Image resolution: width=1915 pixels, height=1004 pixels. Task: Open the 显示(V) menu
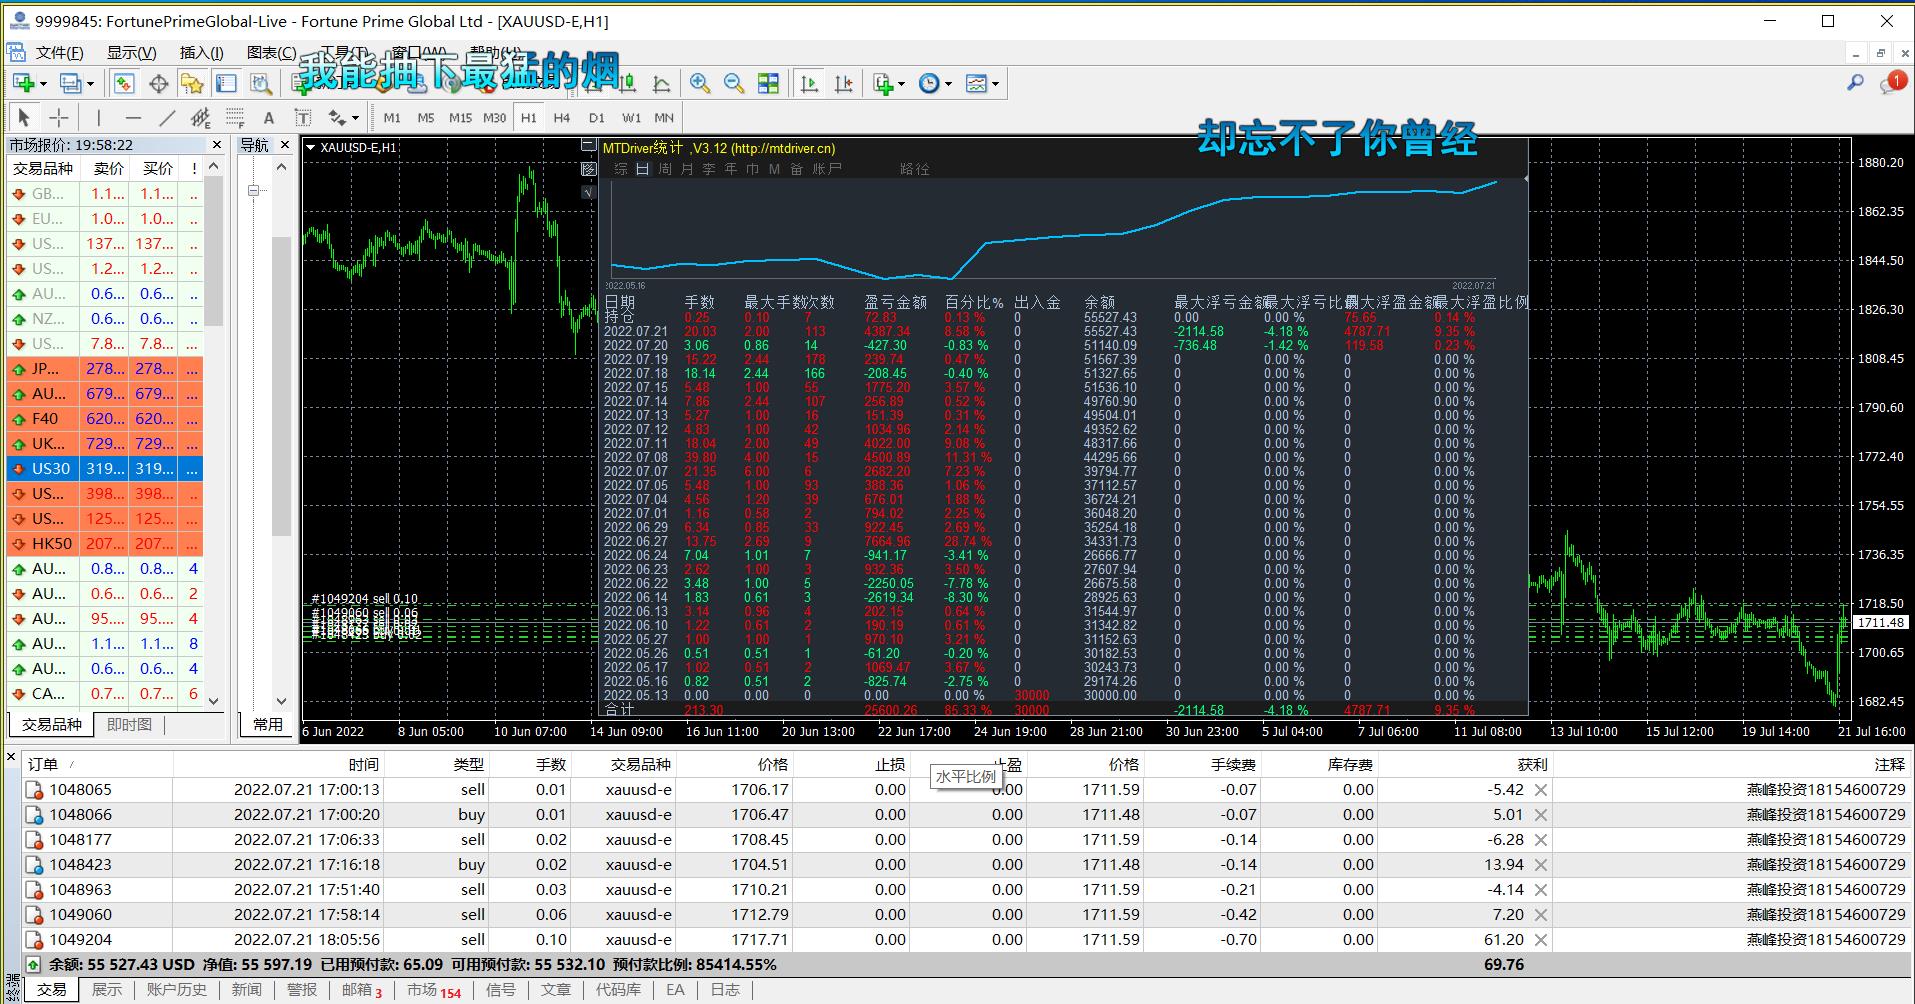(132, 52)
